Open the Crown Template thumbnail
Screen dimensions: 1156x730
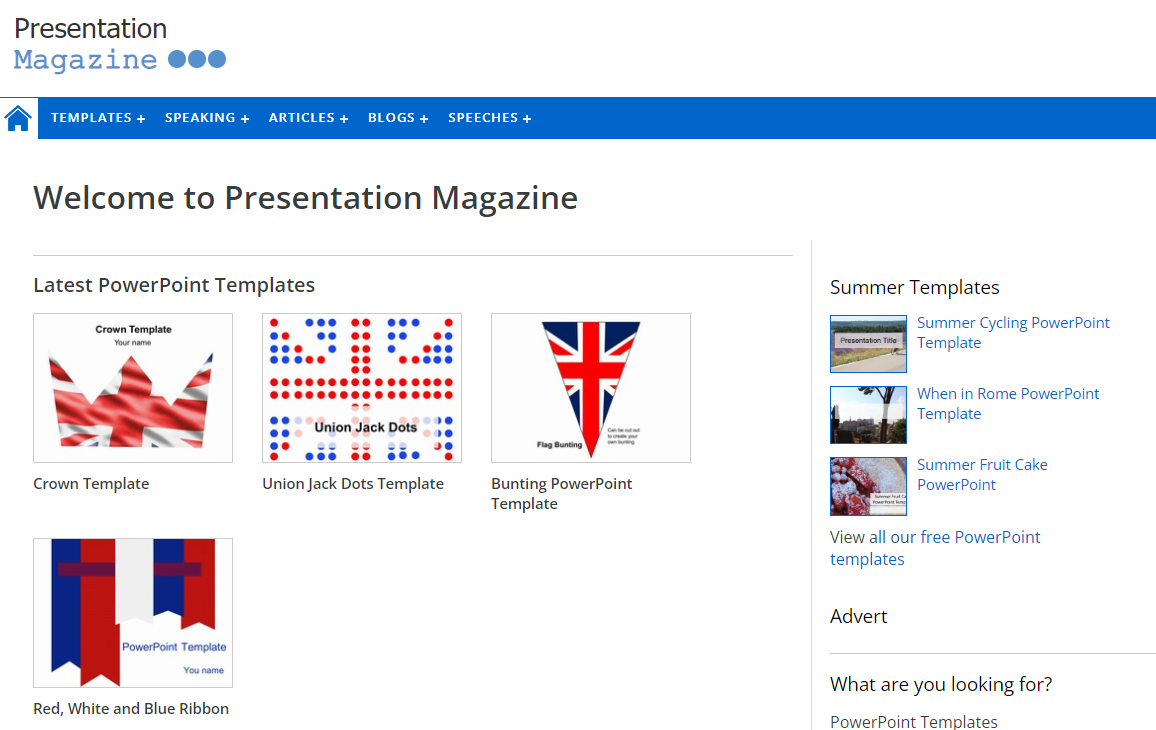133,388
